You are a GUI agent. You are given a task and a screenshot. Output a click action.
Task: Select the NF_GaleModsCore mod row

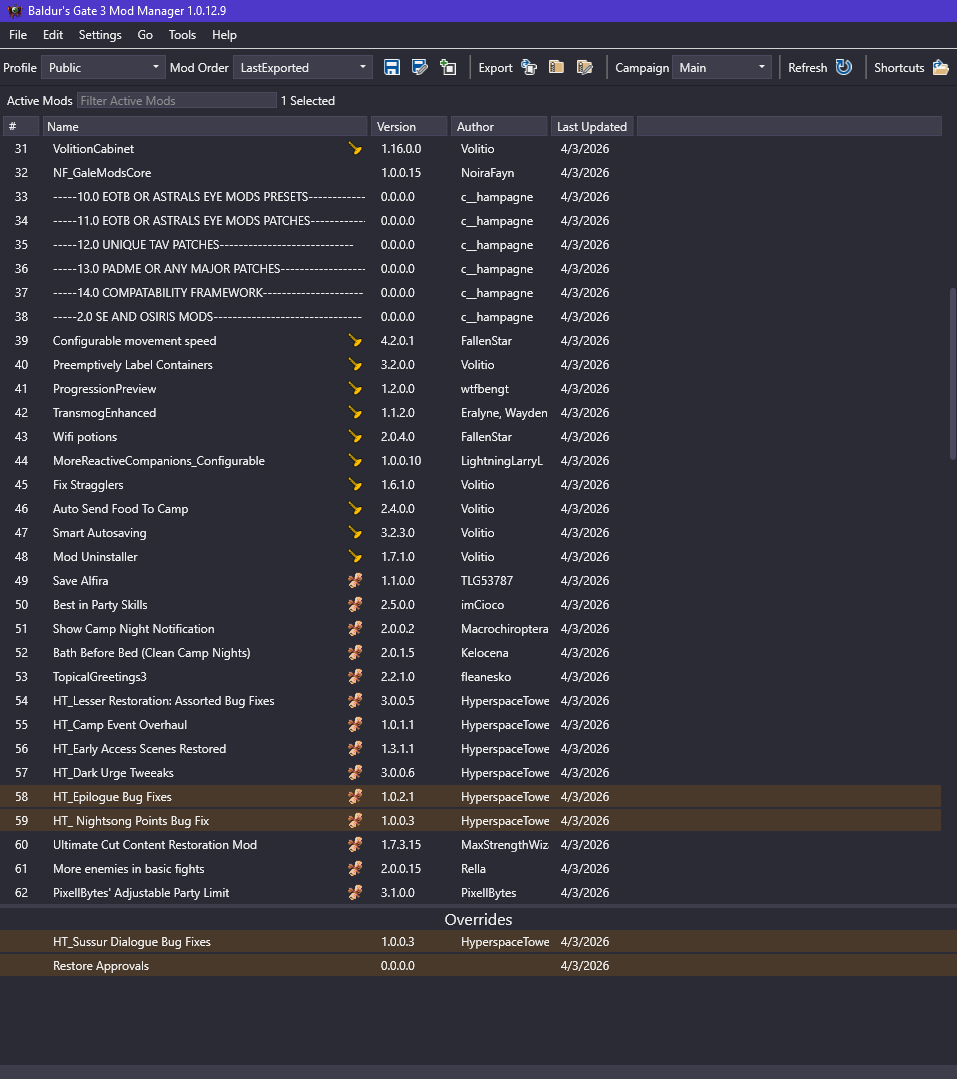point(471,173)
